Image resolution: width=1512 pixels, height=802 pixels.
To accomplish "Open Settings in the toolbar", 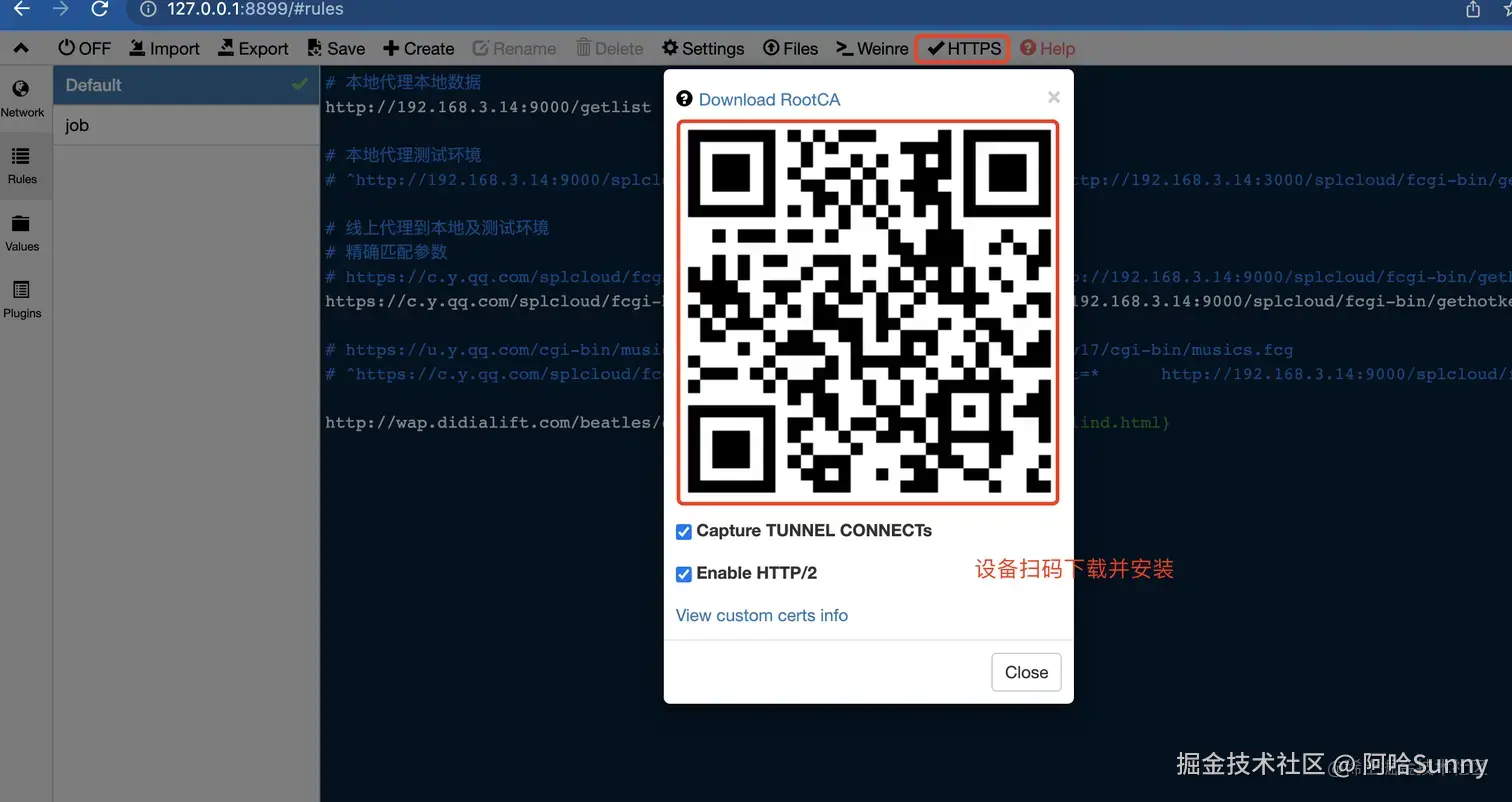I will click(703, 48).
